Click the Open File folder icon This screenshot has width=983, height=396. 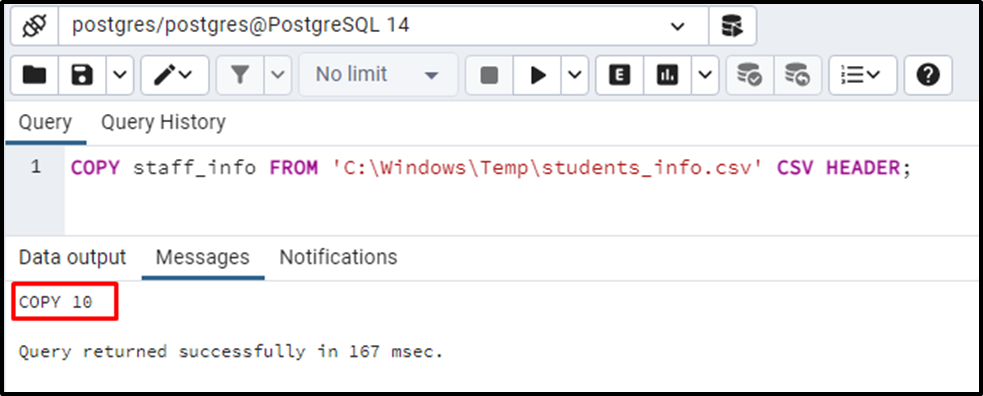tap(34, 75)
